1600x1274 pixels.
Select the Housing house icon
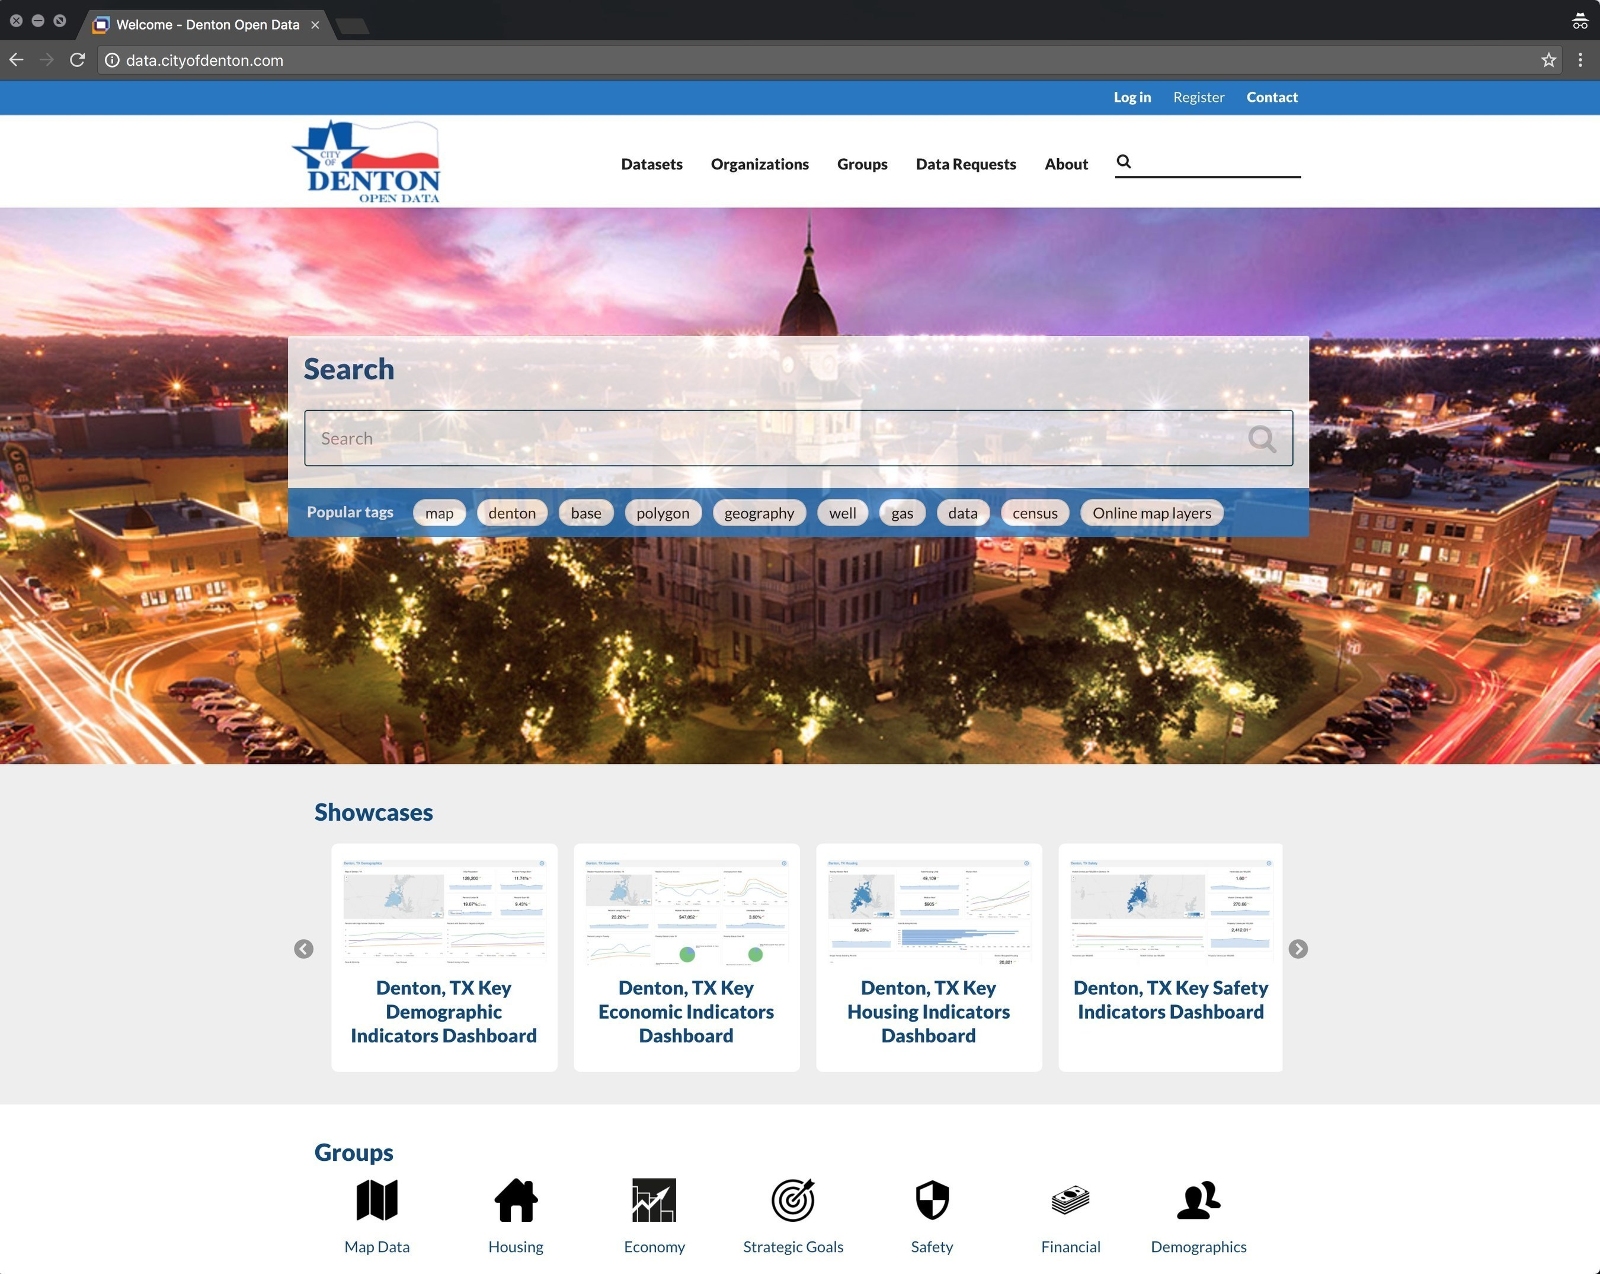(x=515, y=1200)
